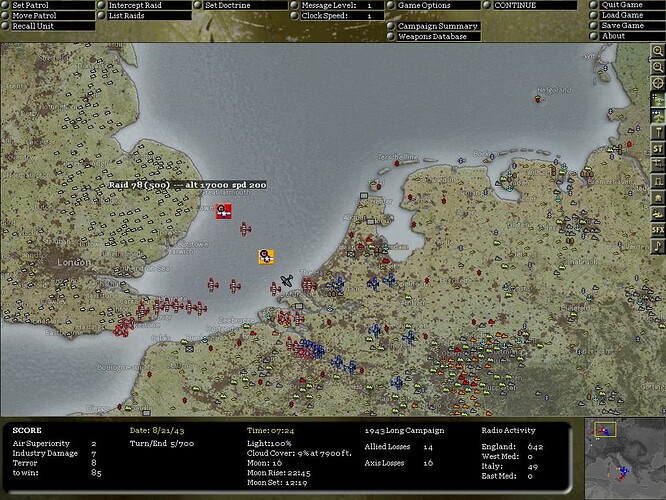Click the building sidebar icon

click(658, 198)
